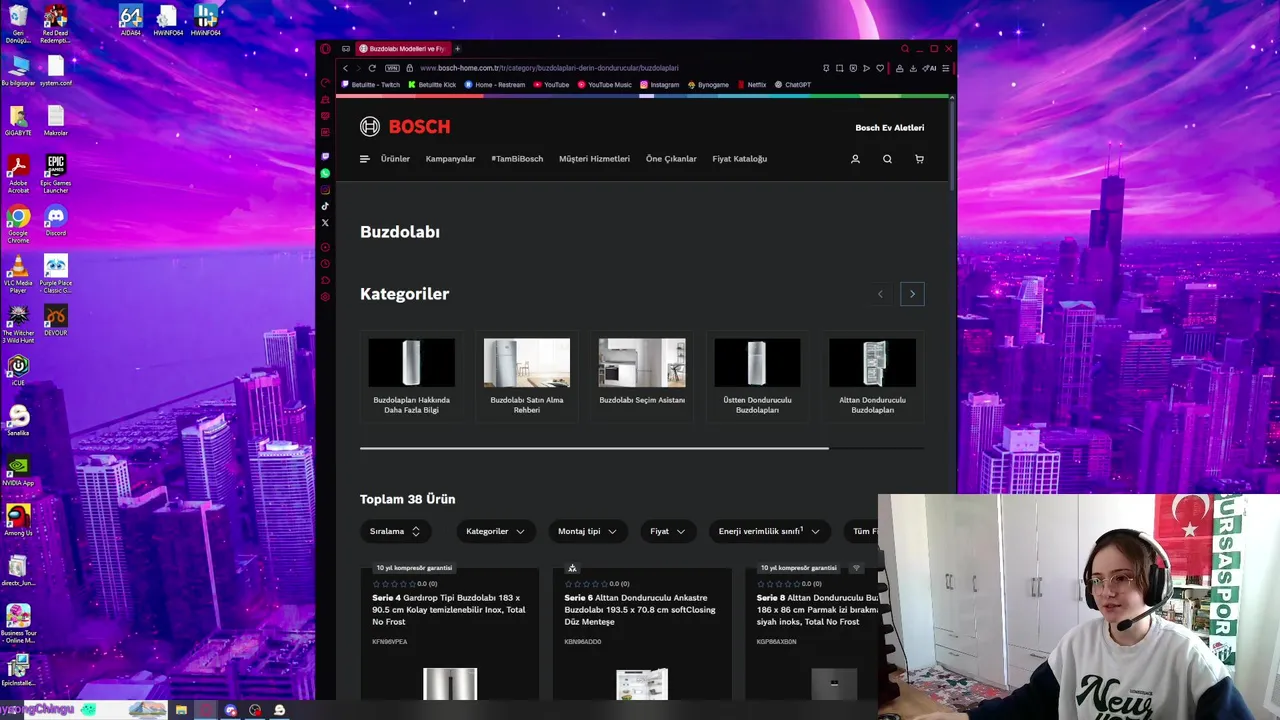Open the ChatGPT bookmark
This screenshot has height=720, width=1280.
(792, 85)
